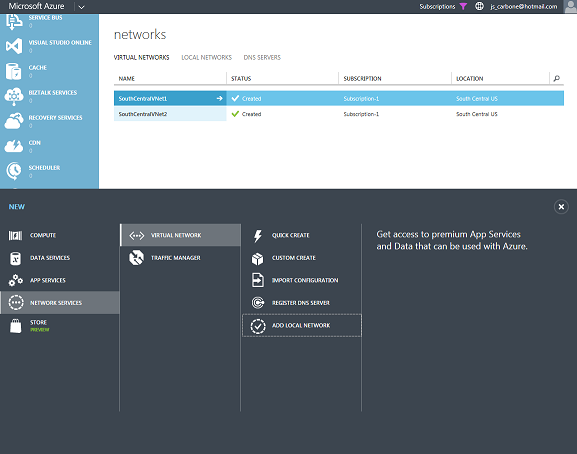Select the SouthCentralVNet1 name cell
The image size is (577, 454).
pos(170,99)
